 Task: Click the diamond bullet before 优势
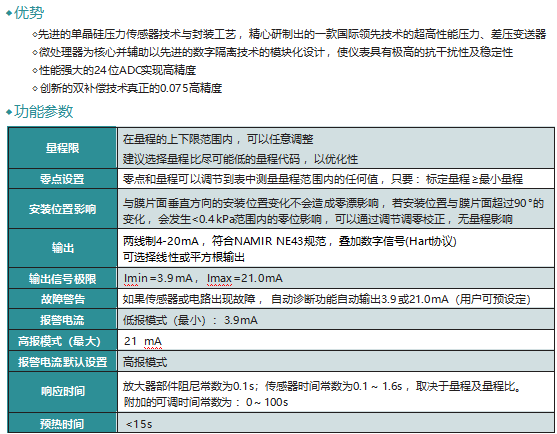pos(9,13)
